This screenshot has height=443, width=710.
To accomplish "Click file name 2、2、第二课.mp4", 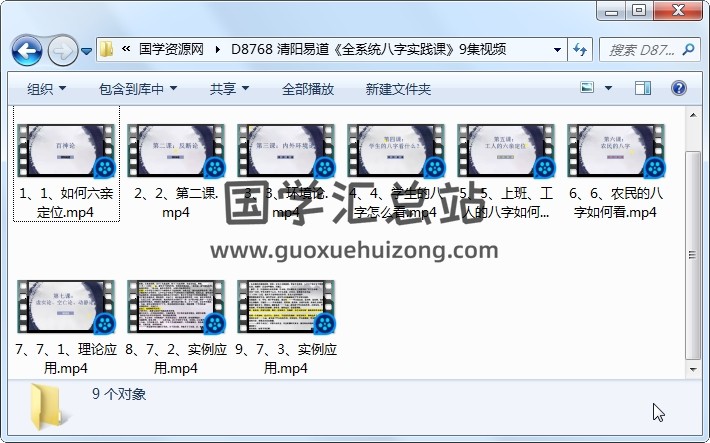I will coord(176,202).
